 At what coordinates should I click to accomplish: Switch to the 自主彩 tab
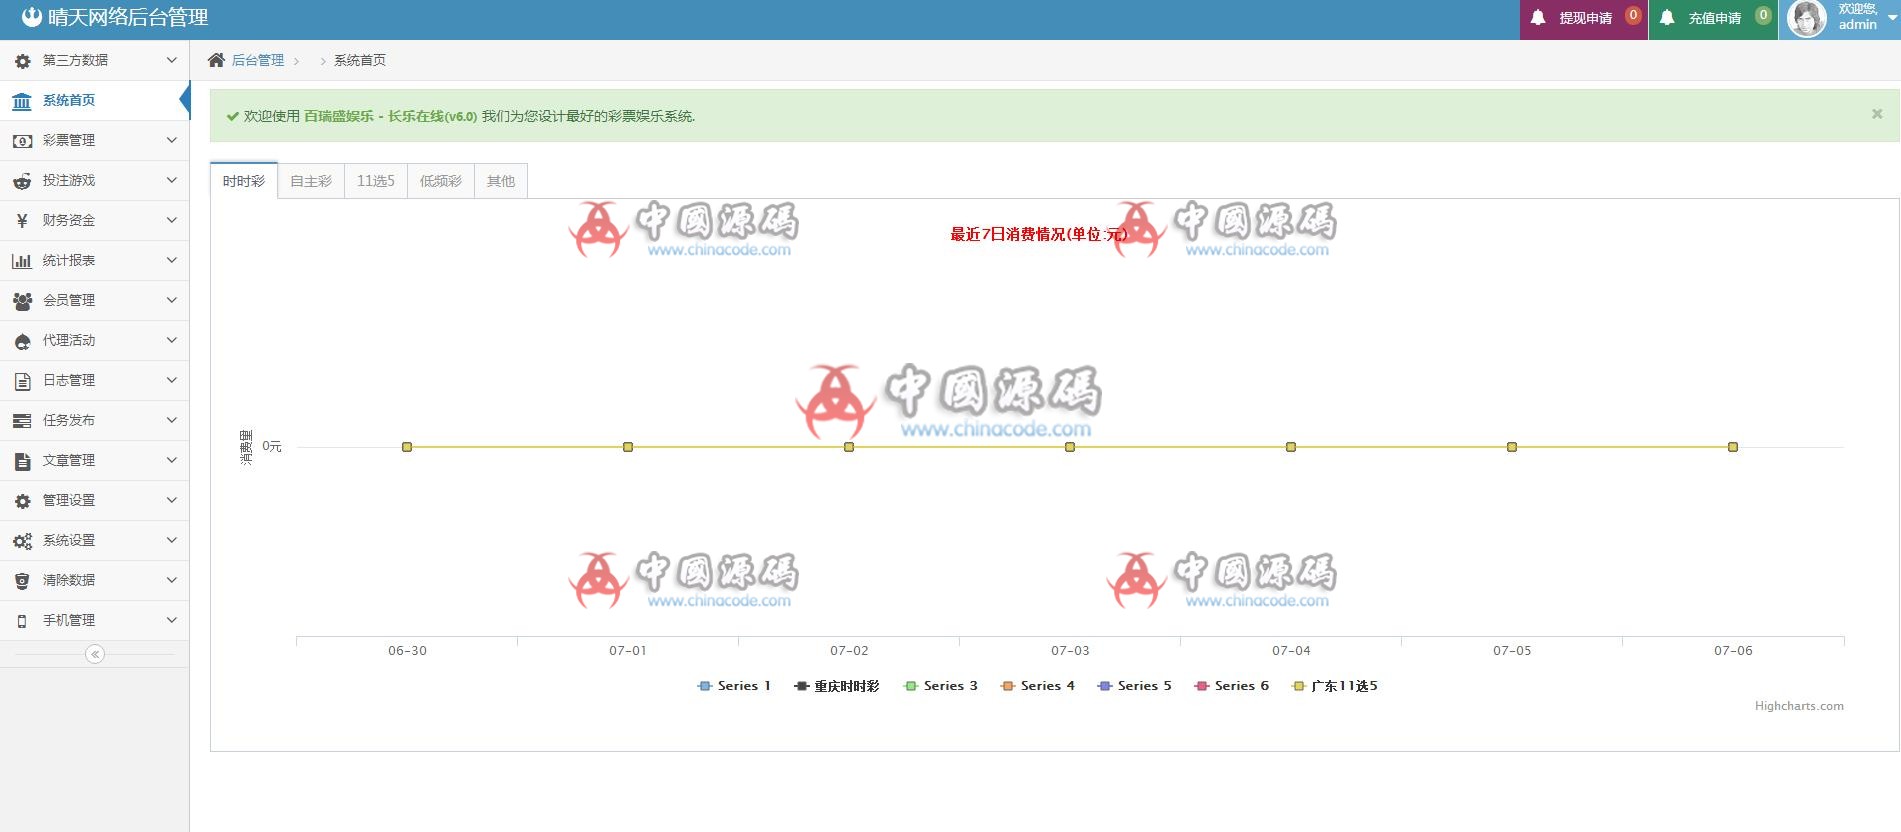[311, 181]
